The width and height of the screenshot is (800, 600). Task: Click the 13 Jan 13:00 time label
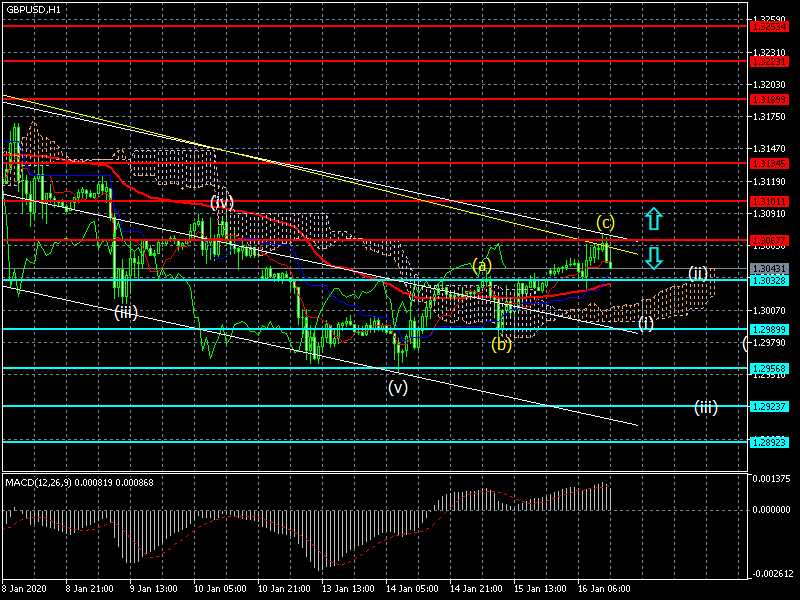click(348, 589)
